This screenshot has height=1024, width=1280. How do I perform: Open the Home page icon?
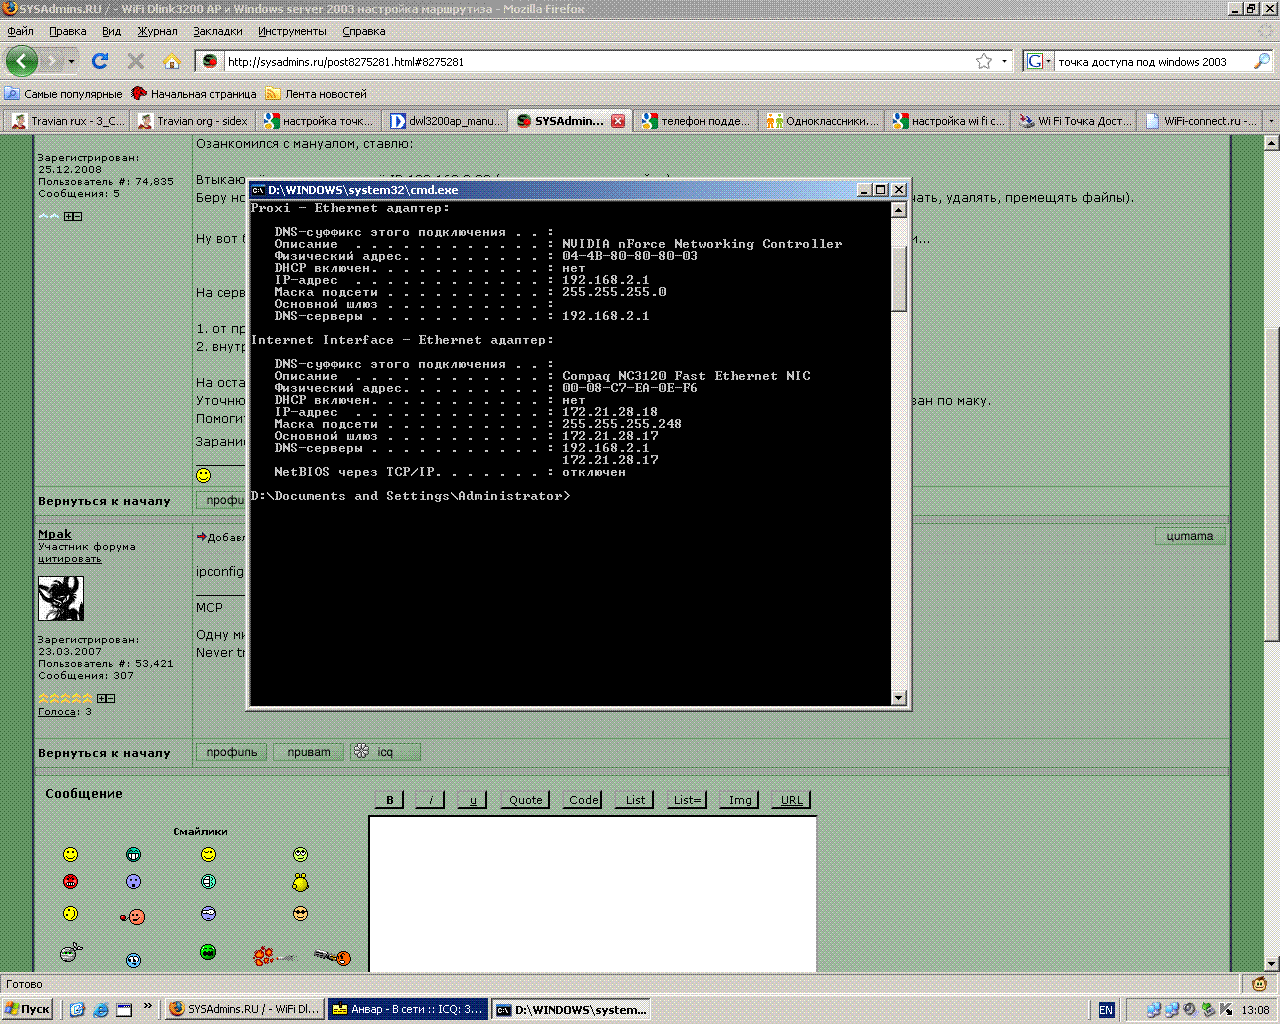coord(172,61)
